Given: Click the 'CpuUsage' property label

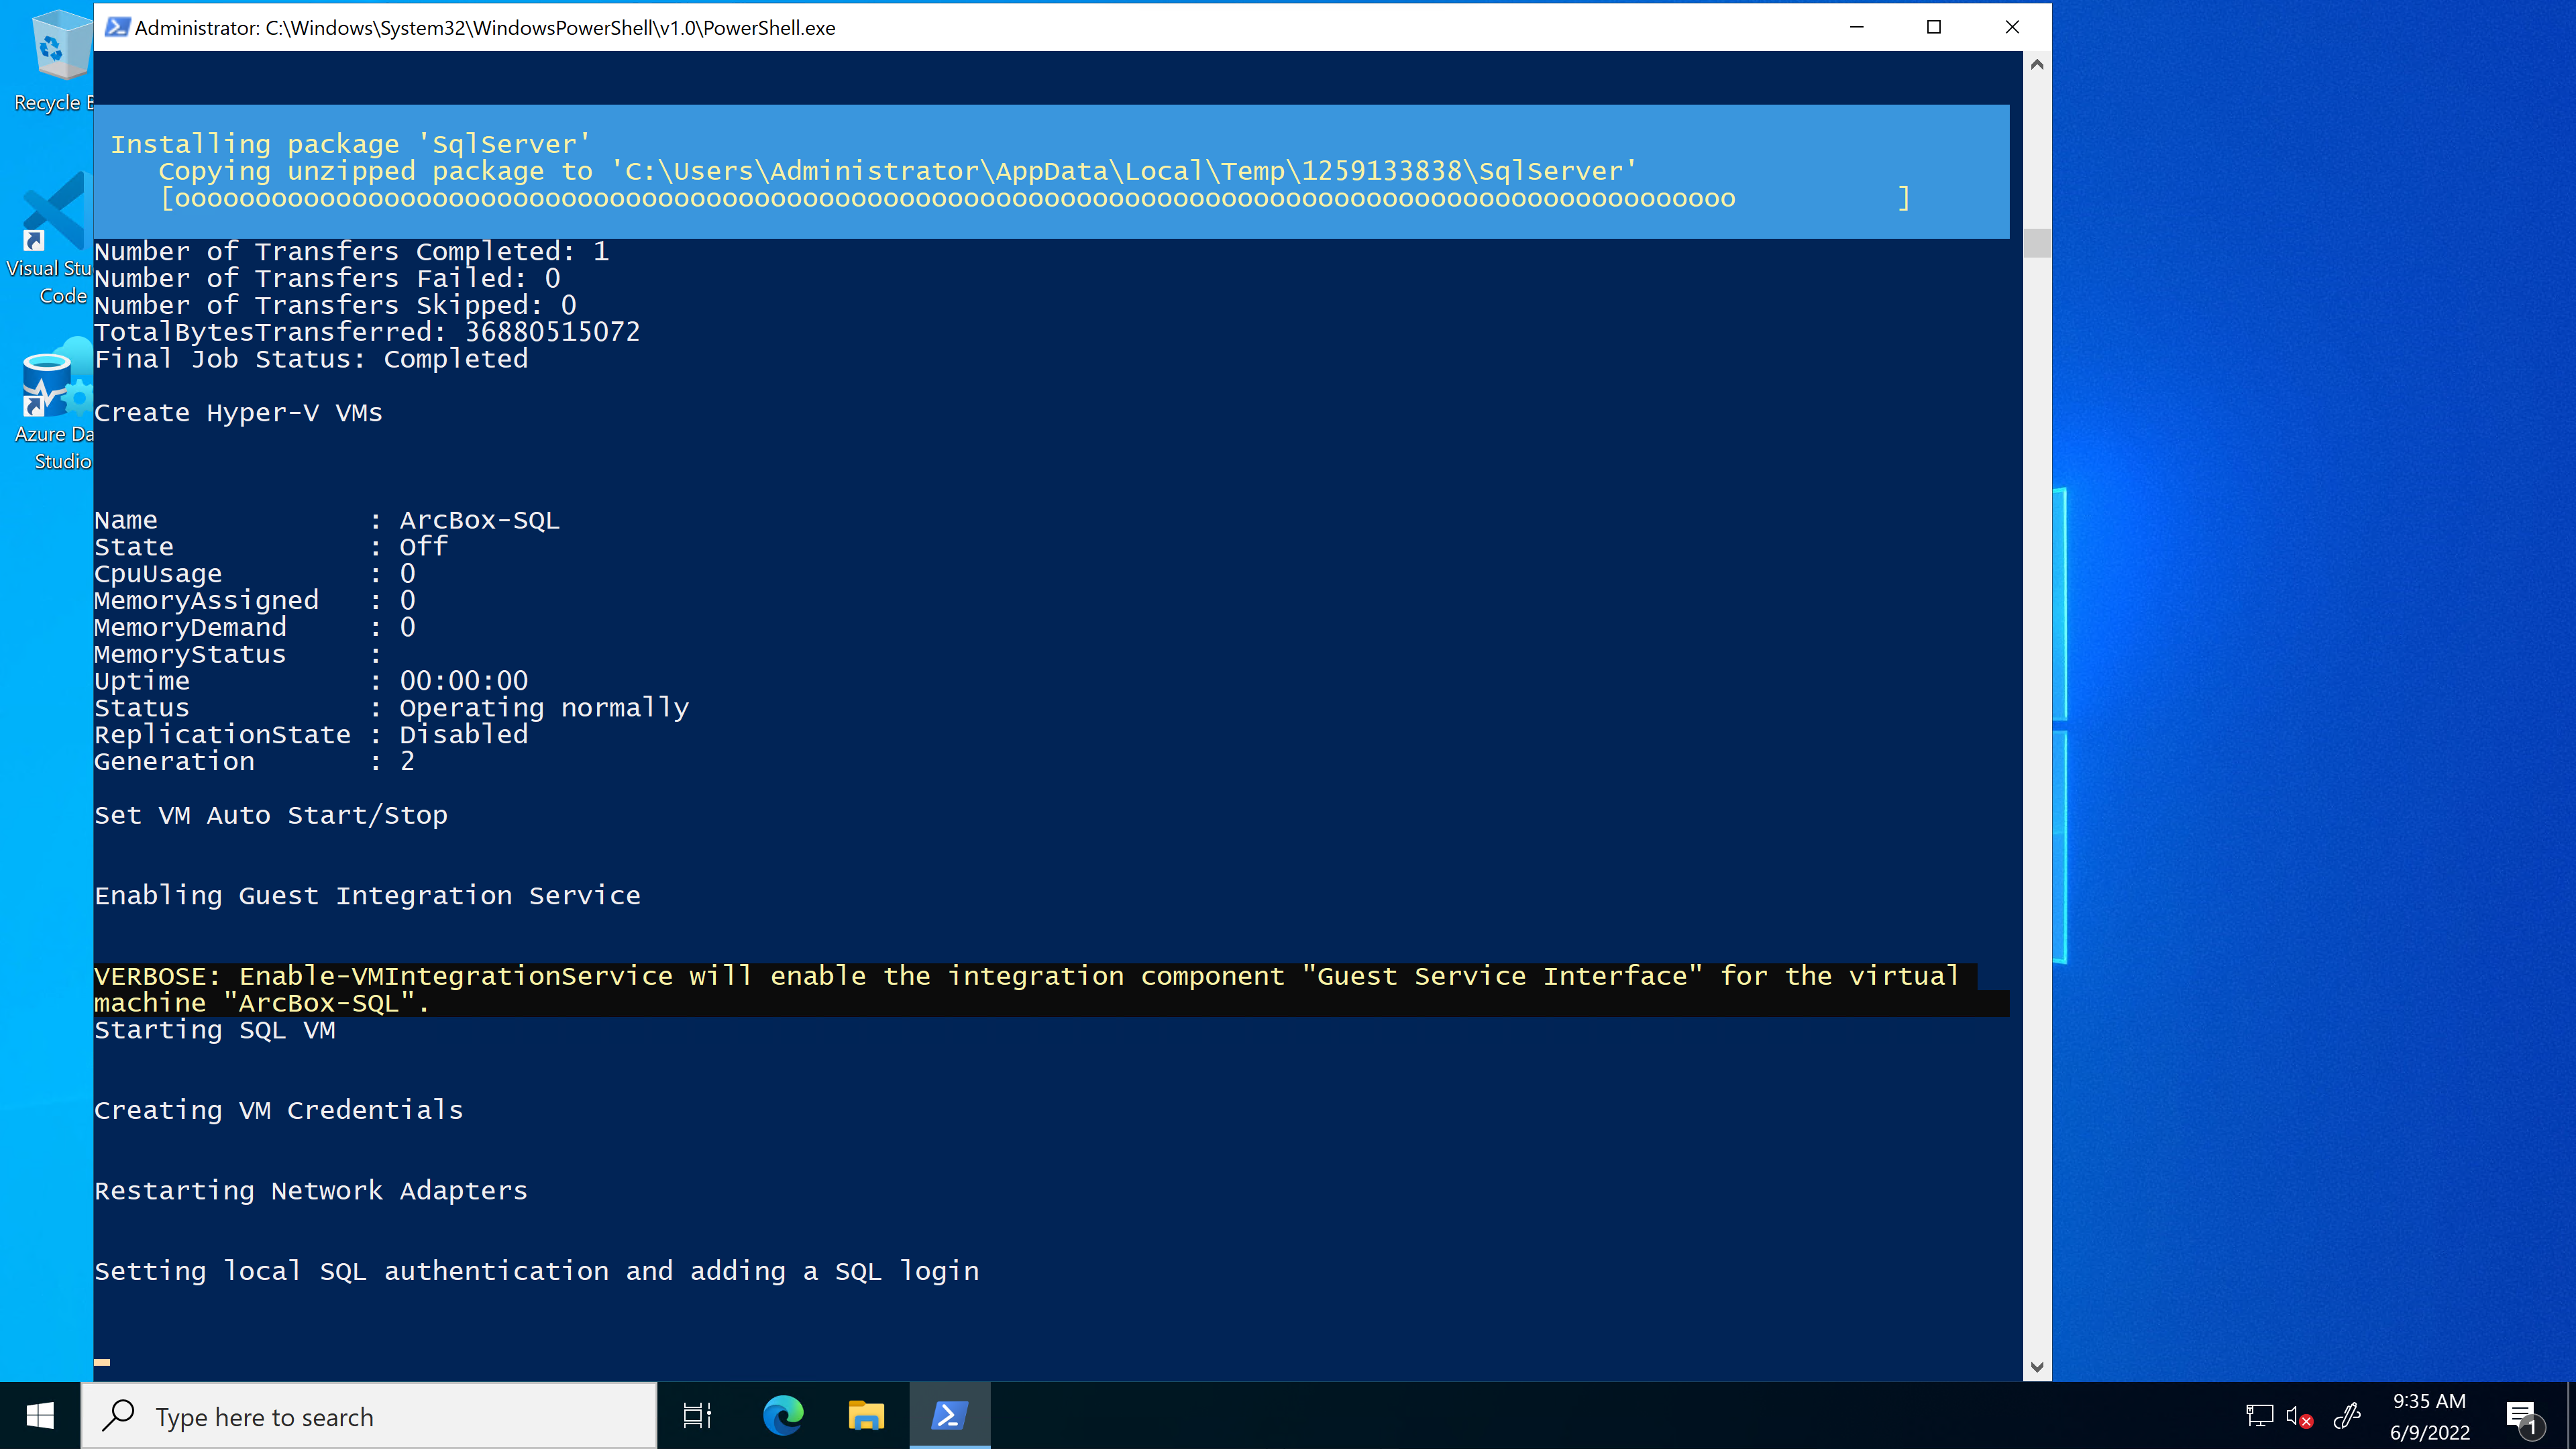Looking at the screenshot, I should (158, 574).
